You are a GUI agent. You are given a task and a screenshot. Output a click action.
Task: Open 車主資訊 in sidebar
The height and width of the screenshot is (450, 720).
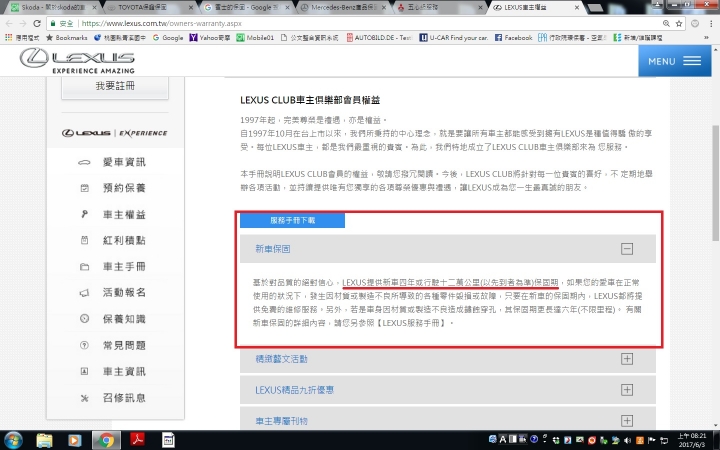pos(124,371)
